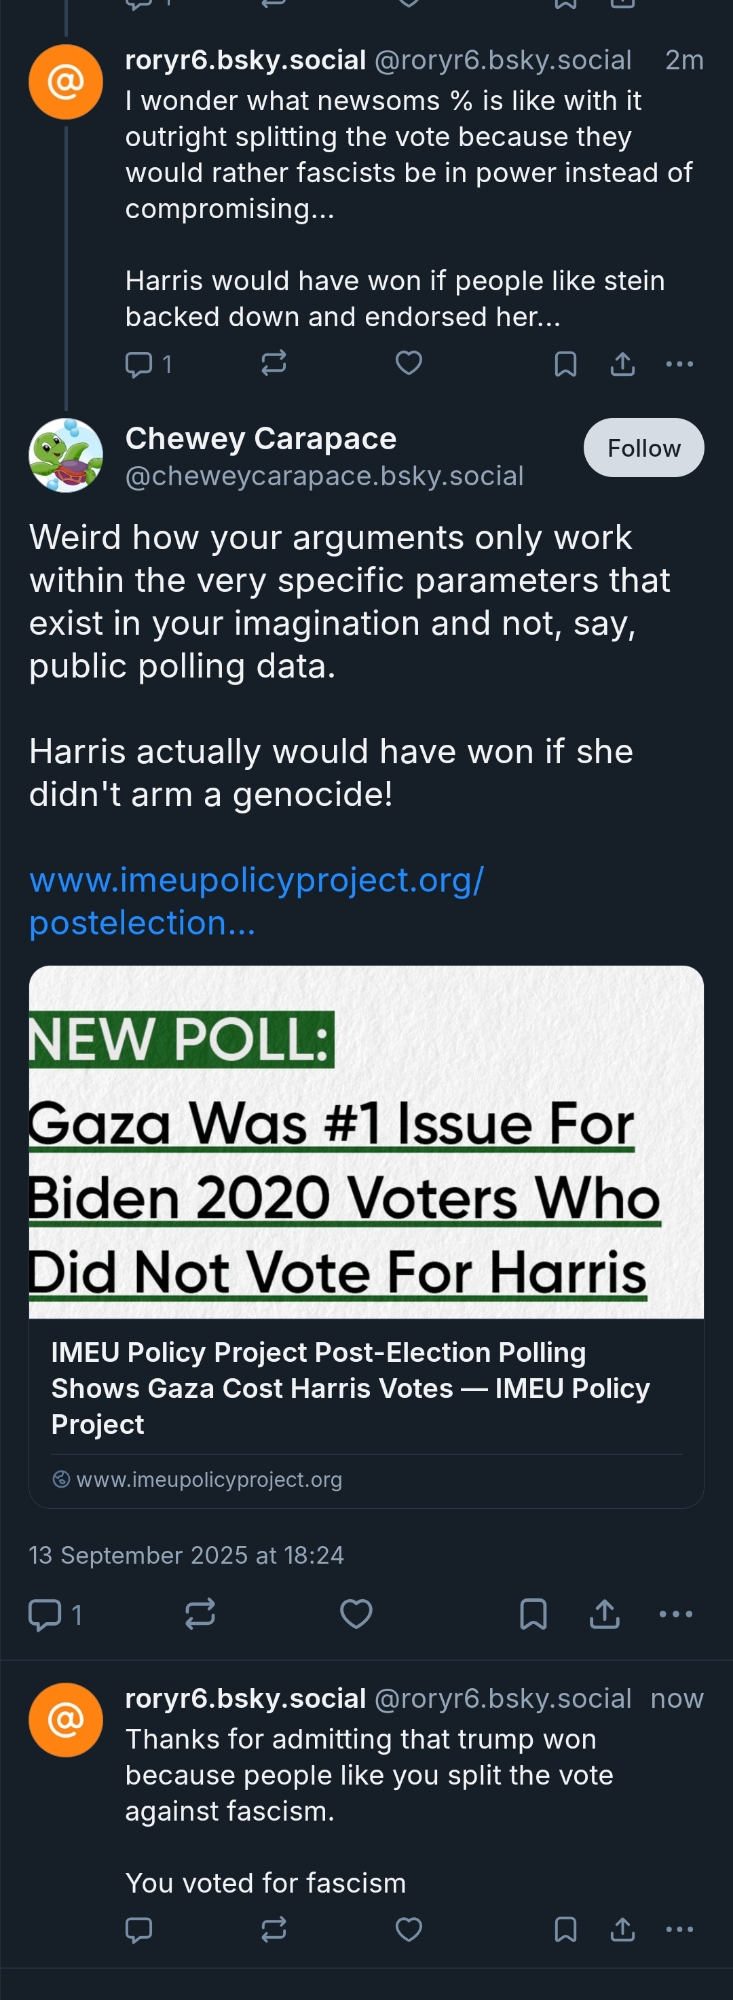Bookmark the top roryr6 reply
The width and height of the screenshot is (733, 2000).
(565, 364)
